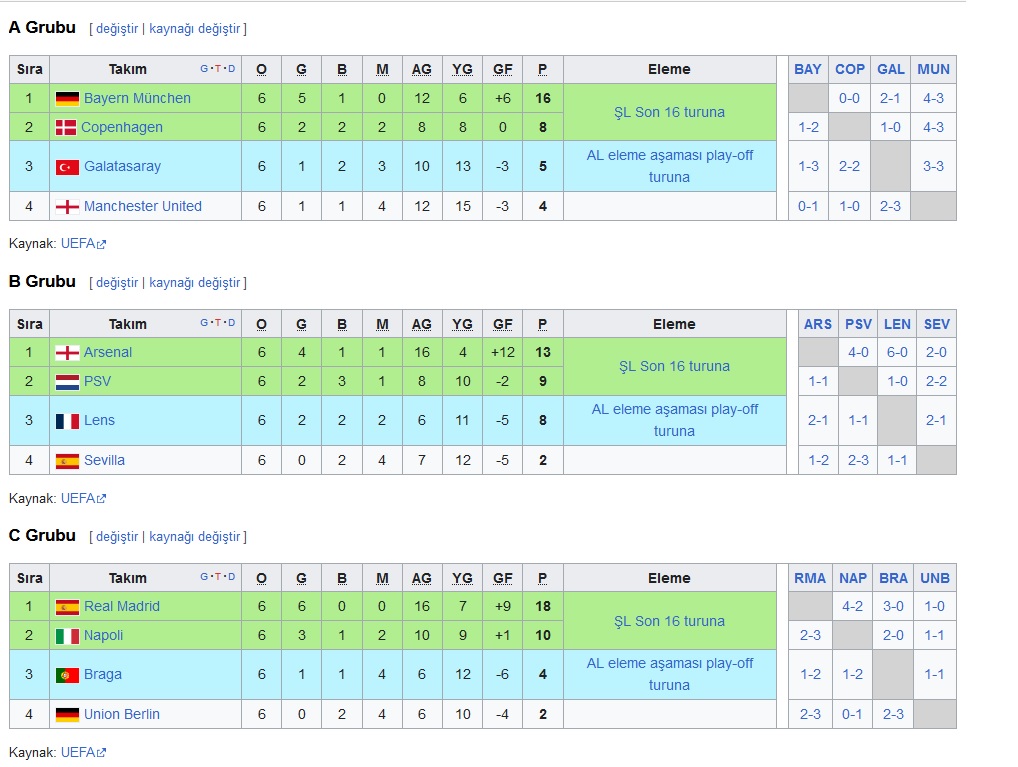
Task: Click the Turkish flag beside Galatasaray
Action: click(68, 167)
